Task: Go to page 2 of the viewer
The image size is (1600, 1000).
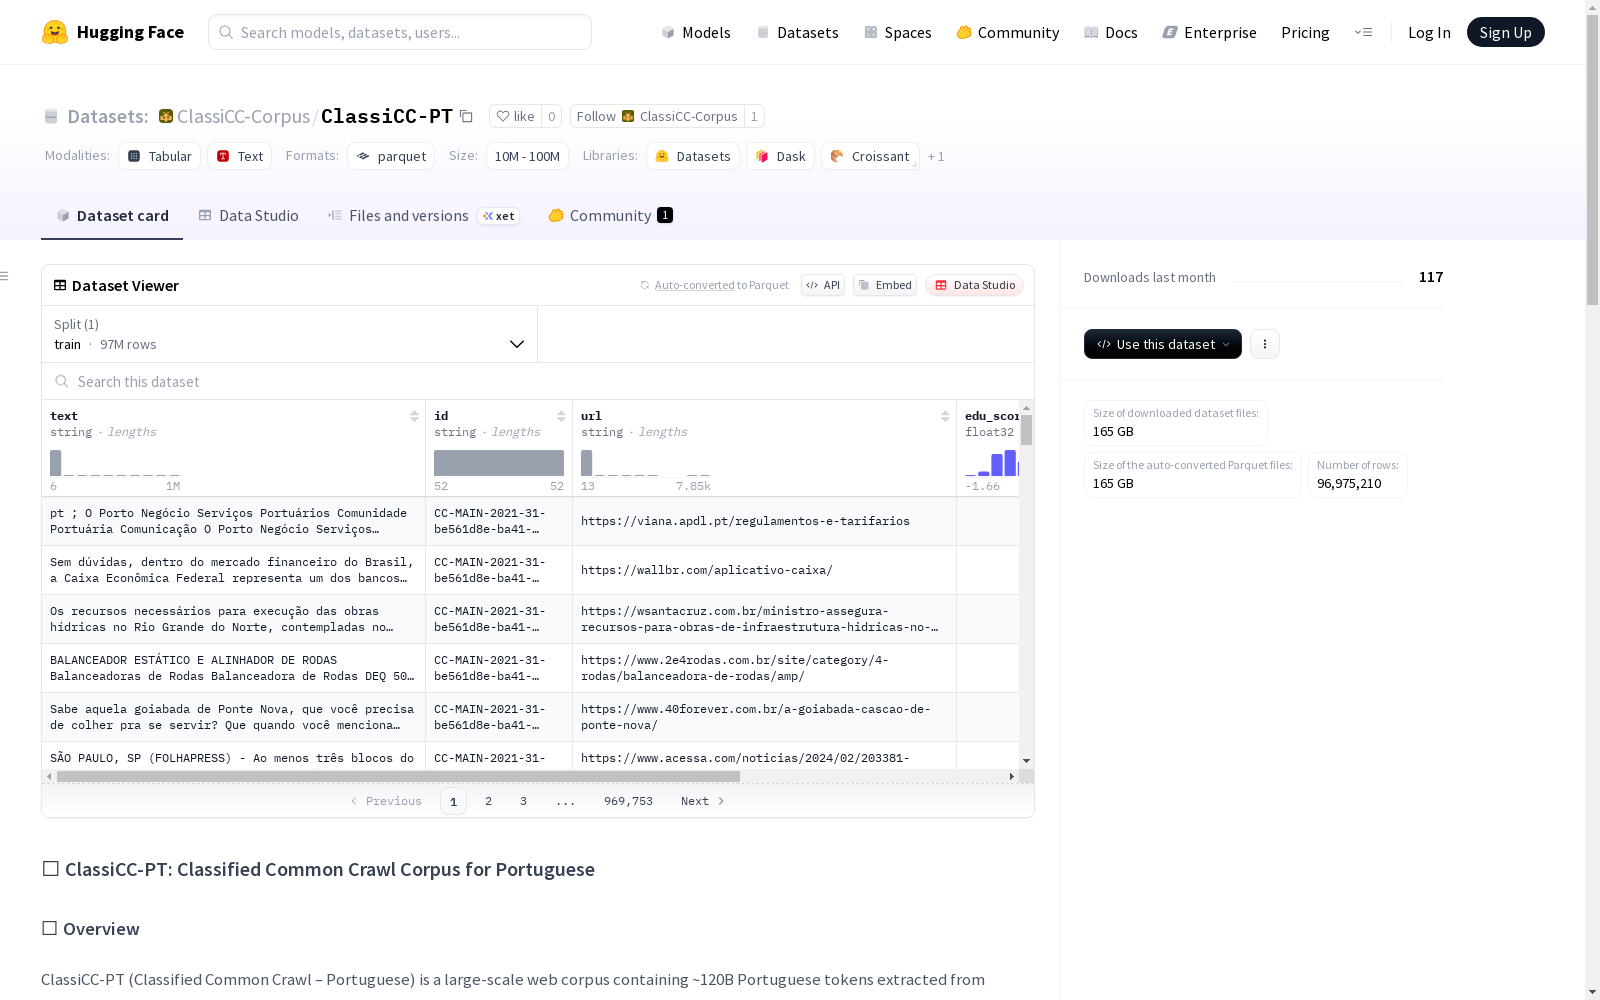Action: [x=488, y=801]
